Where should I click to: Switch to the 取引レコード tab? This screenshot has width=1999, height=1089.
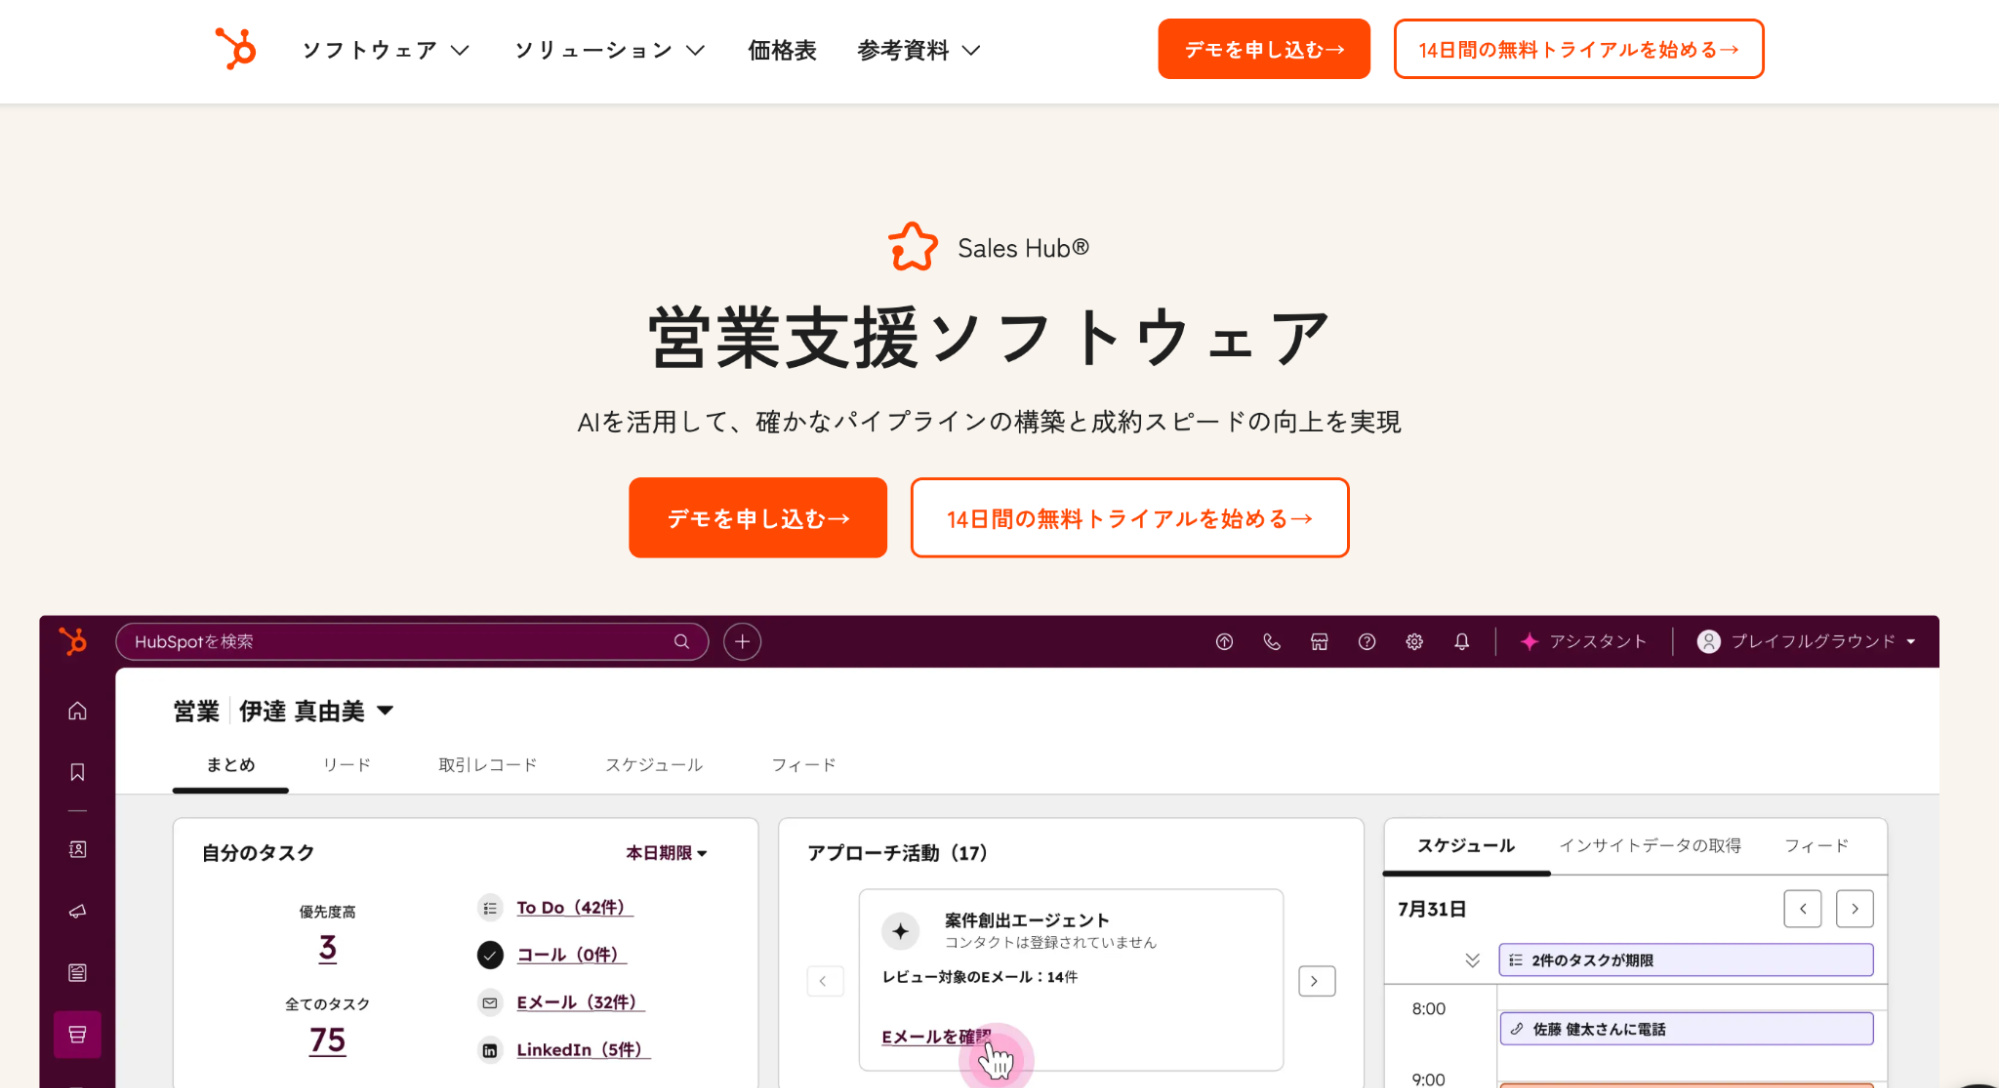coord(487,765)
